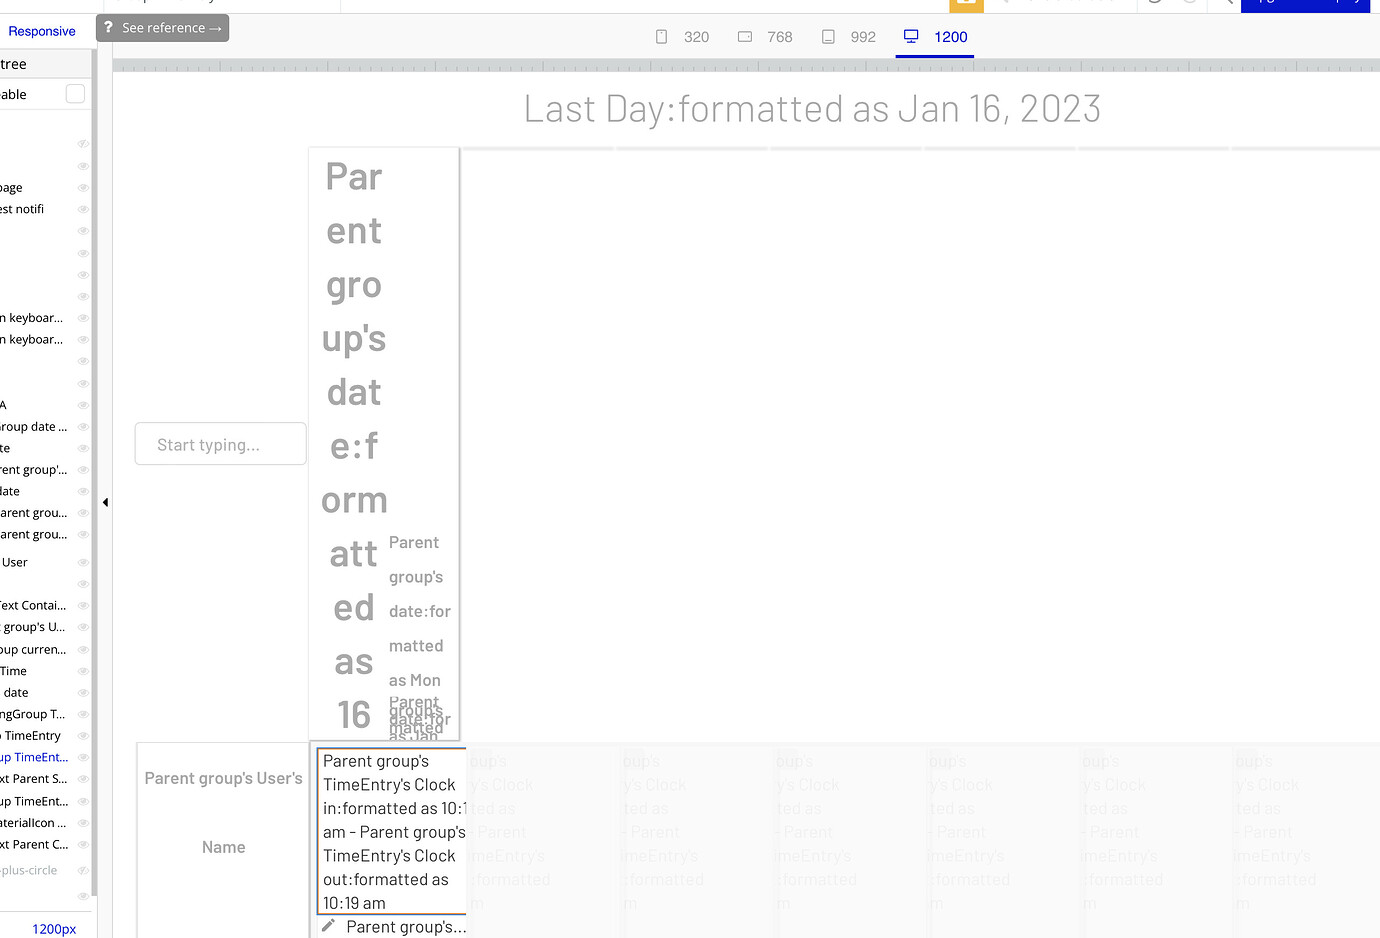Toggle visibility of the 'test notifi' element
The height and width of the screenshot is (938, 1380).
click(x=83, y=208)
